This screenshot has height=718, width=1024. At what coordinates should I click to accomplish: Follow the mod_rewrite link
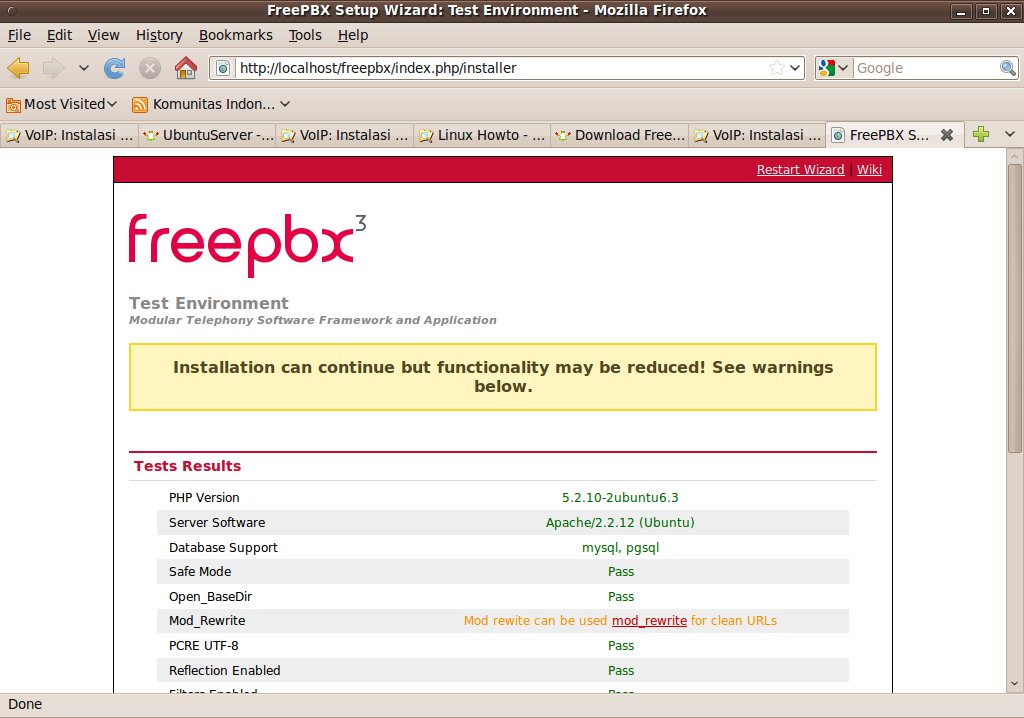[649, 621]
